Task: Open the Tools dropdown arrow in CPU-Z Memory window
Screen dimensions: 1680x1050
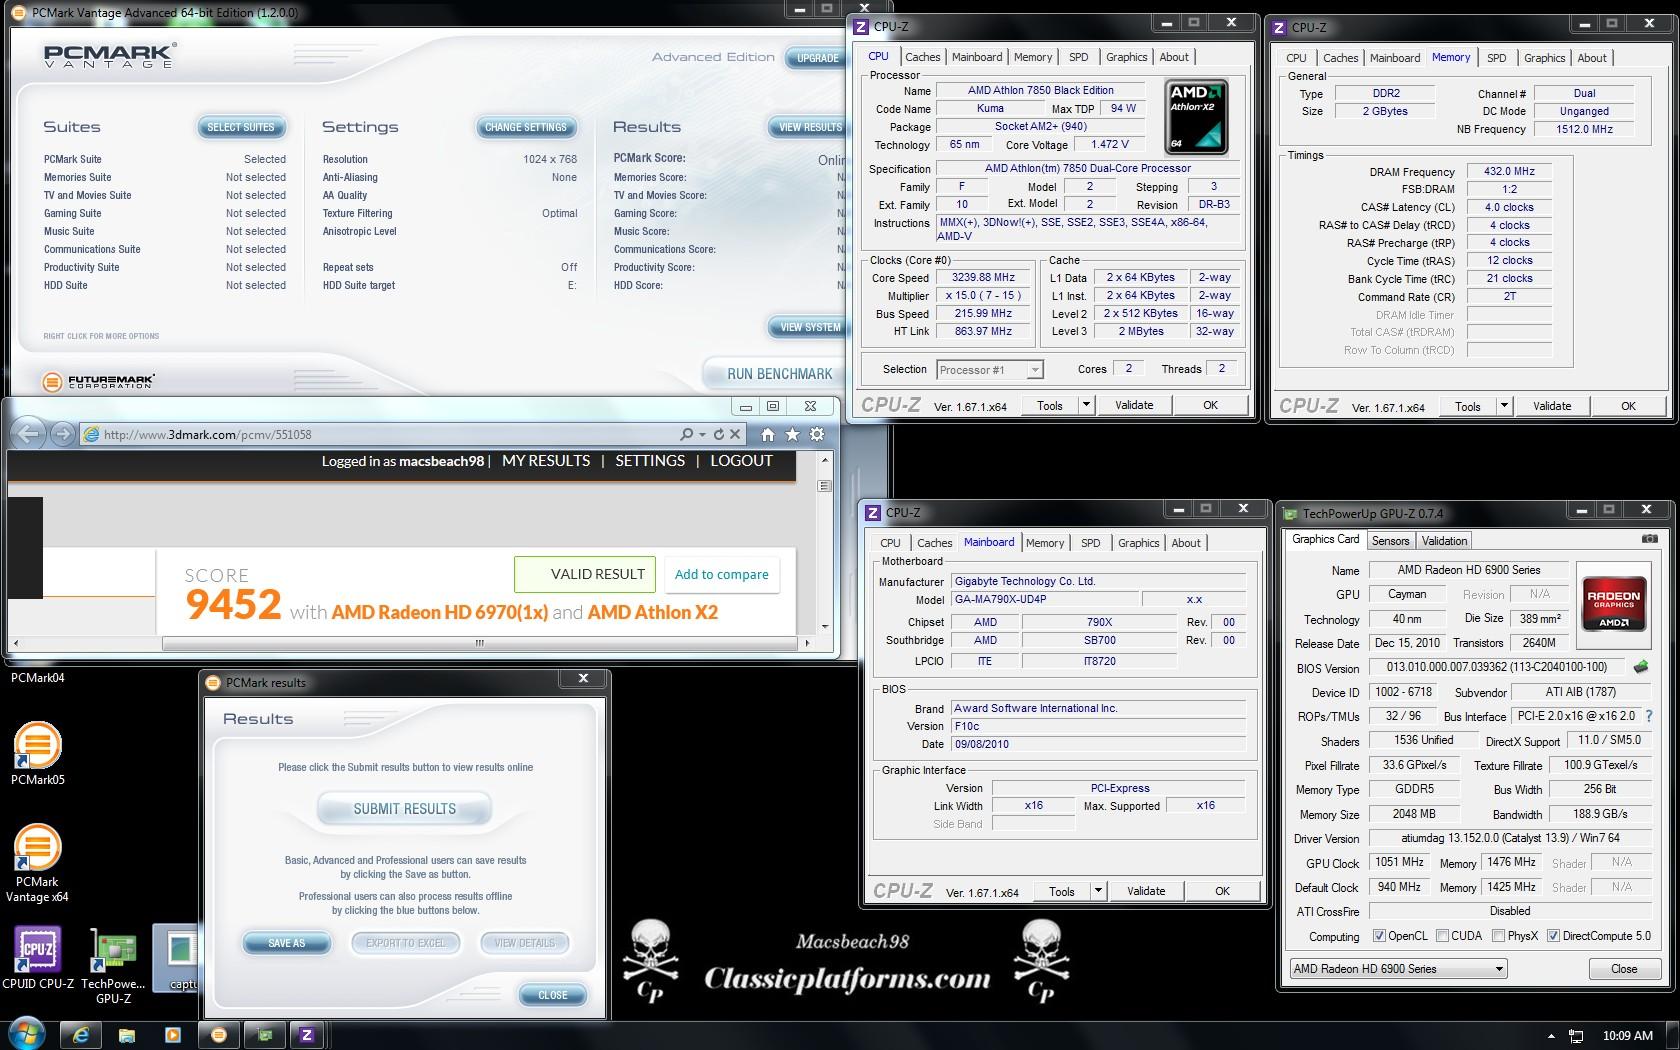Action: (x=1504, y=406)
